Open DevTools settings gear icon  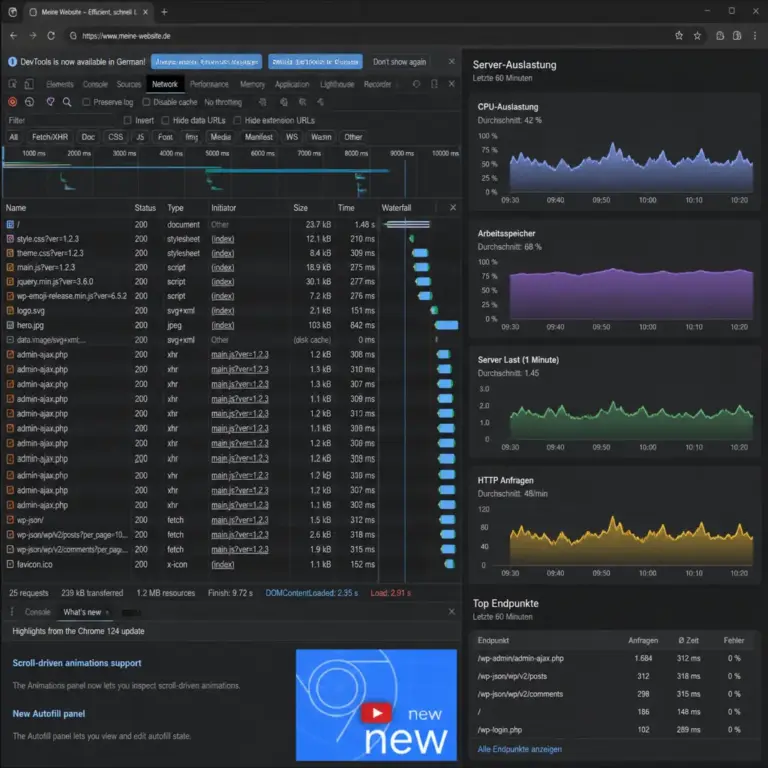[x=416, y=84]
